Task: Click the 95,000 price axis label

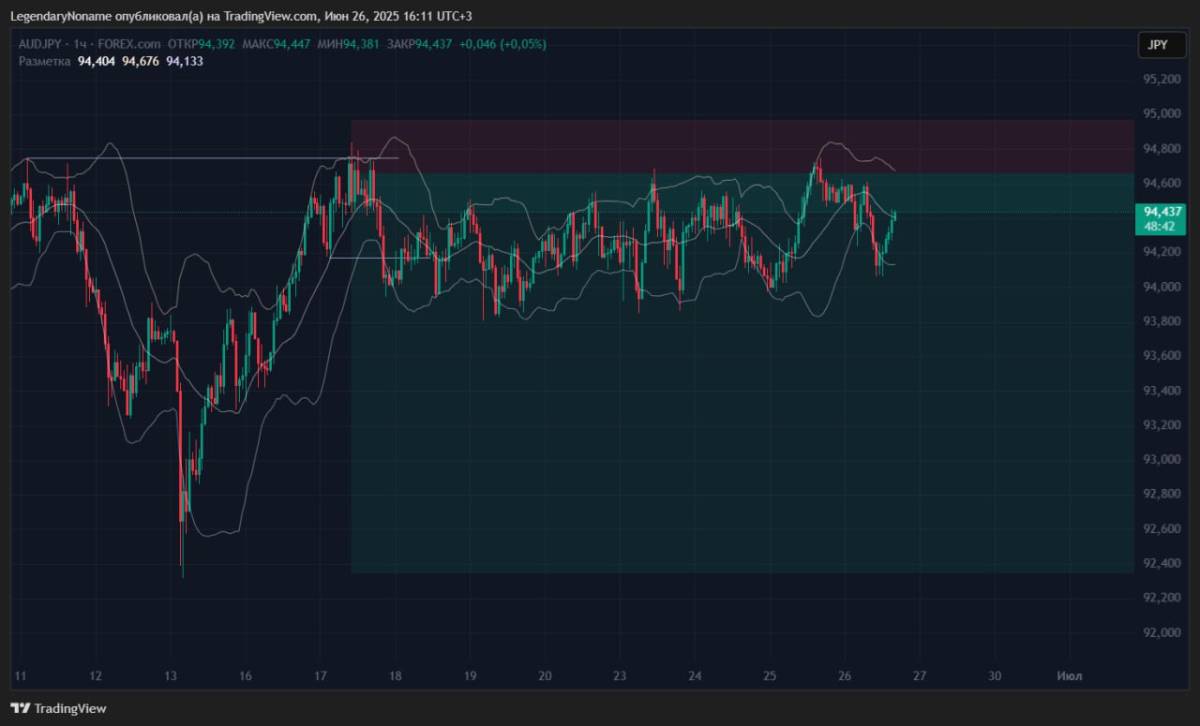Action: pos(1163,114)
